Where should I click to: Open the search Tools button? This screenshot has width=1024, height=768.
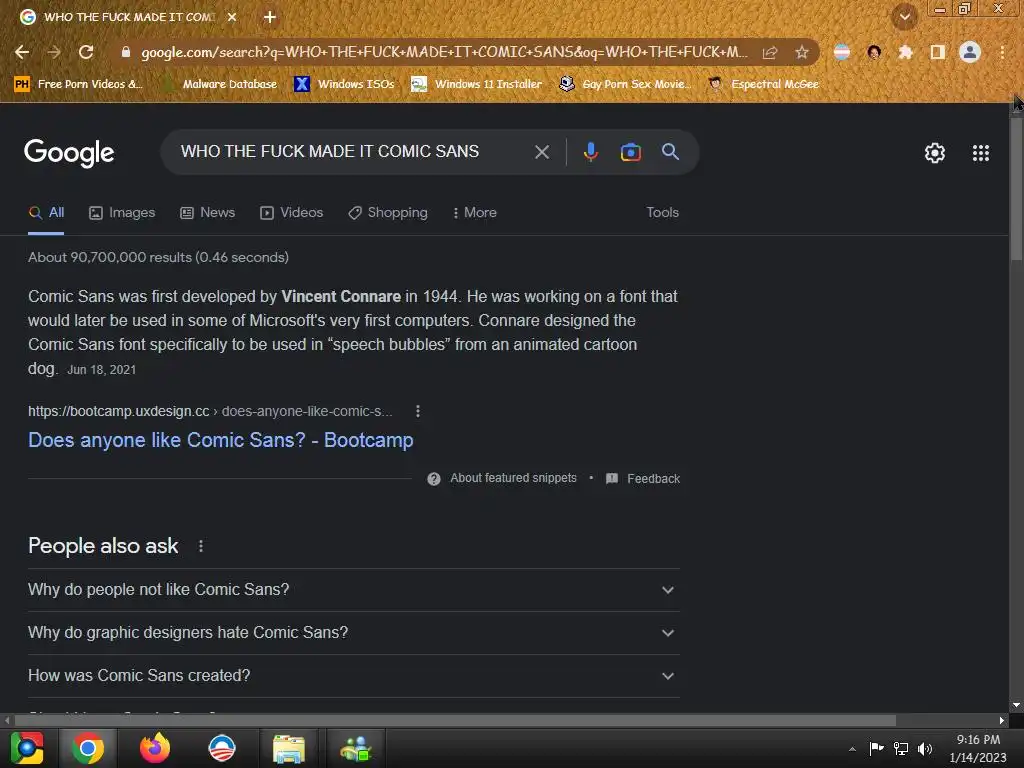pyautogui.click(x=662, y=213)
